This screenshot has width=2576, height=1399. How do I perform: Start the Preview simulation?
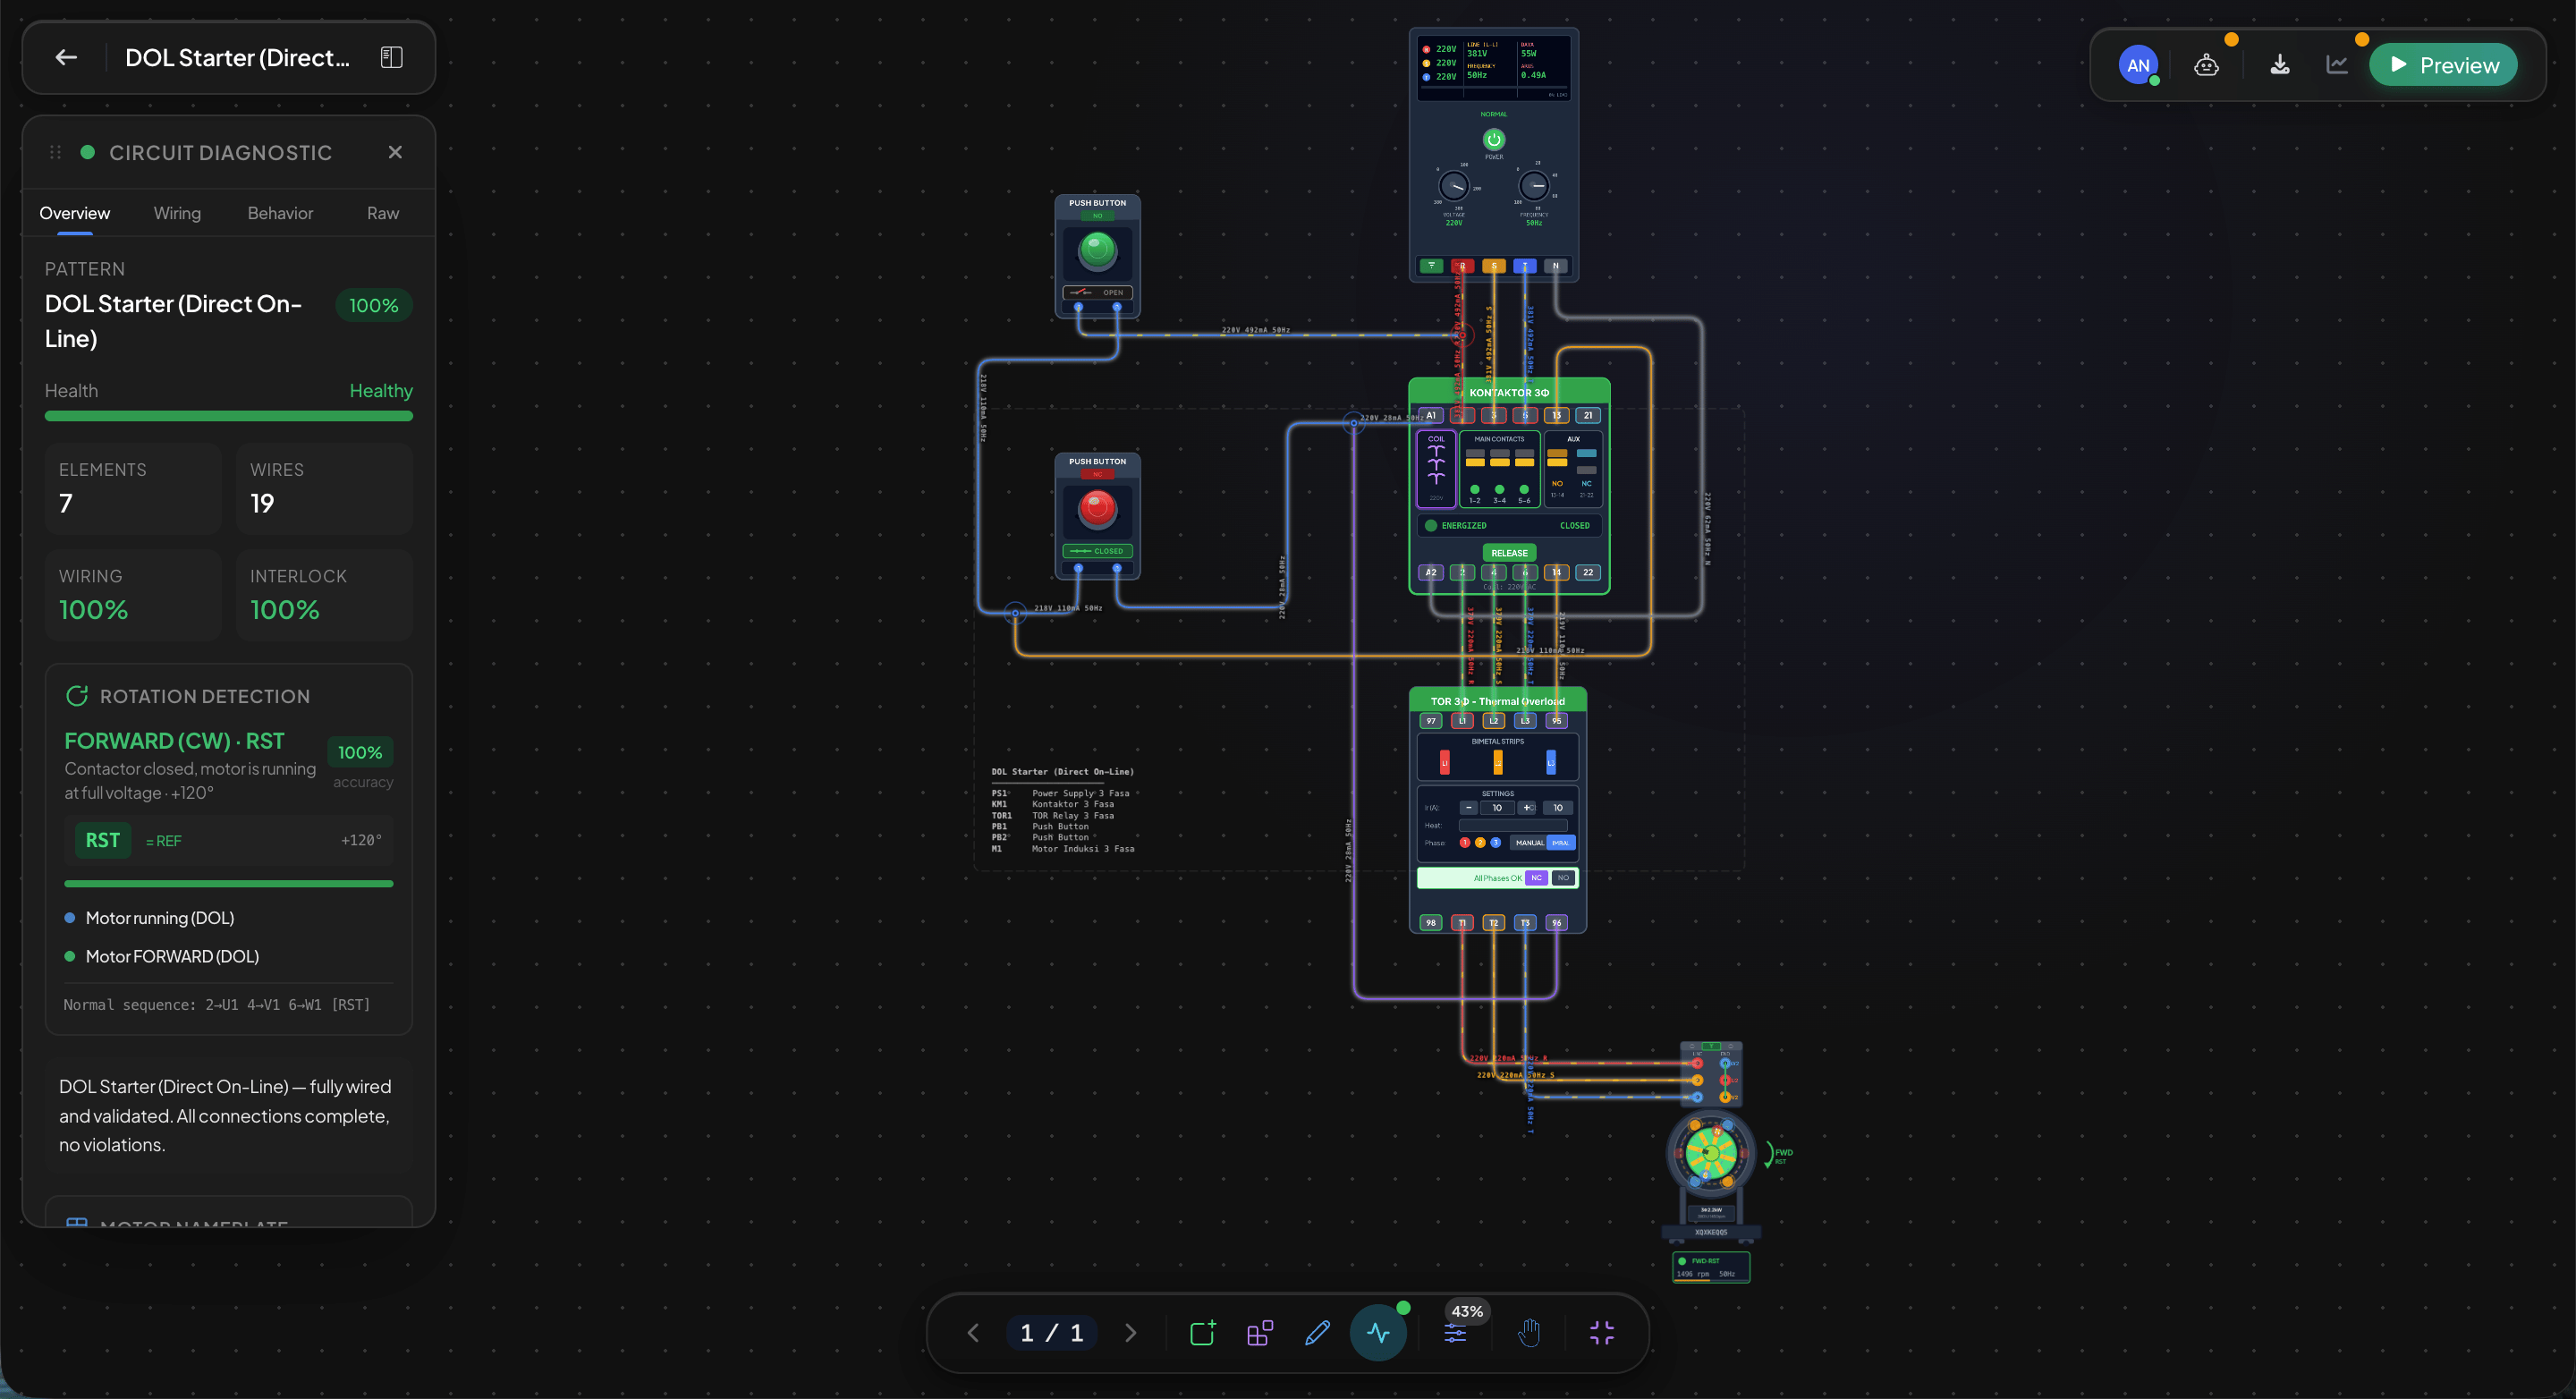[2443, 65]
